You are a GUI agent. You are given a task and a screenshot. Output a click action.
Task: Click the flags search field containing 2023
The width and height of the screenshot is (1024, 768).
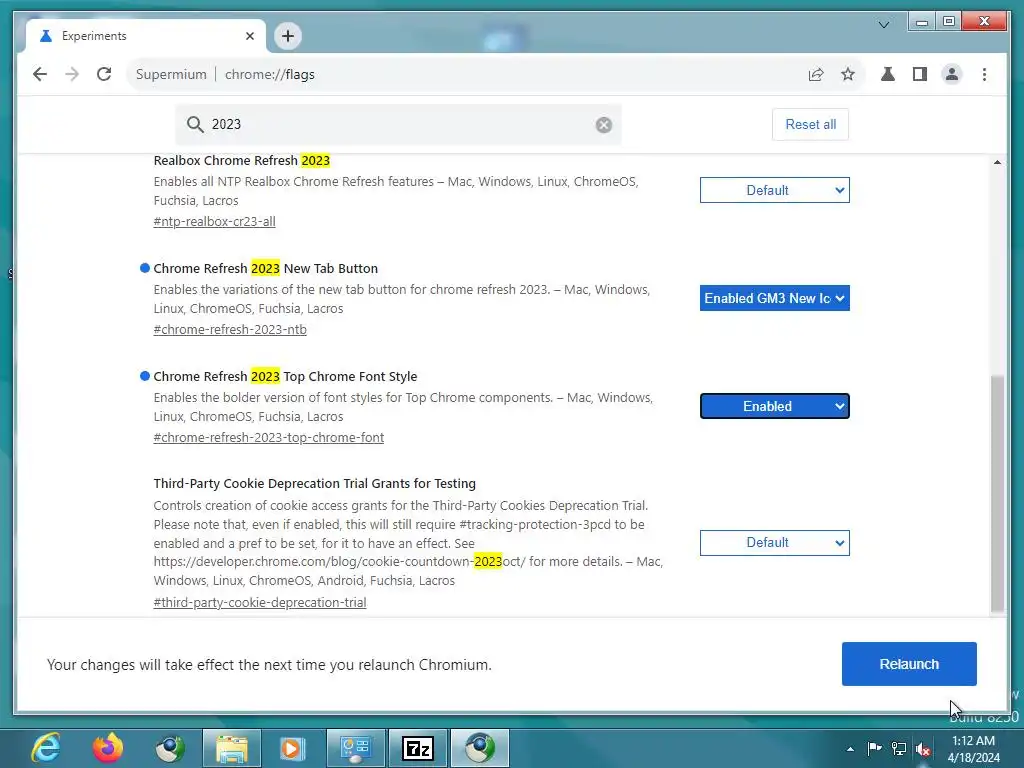click(x=398, y=124)
